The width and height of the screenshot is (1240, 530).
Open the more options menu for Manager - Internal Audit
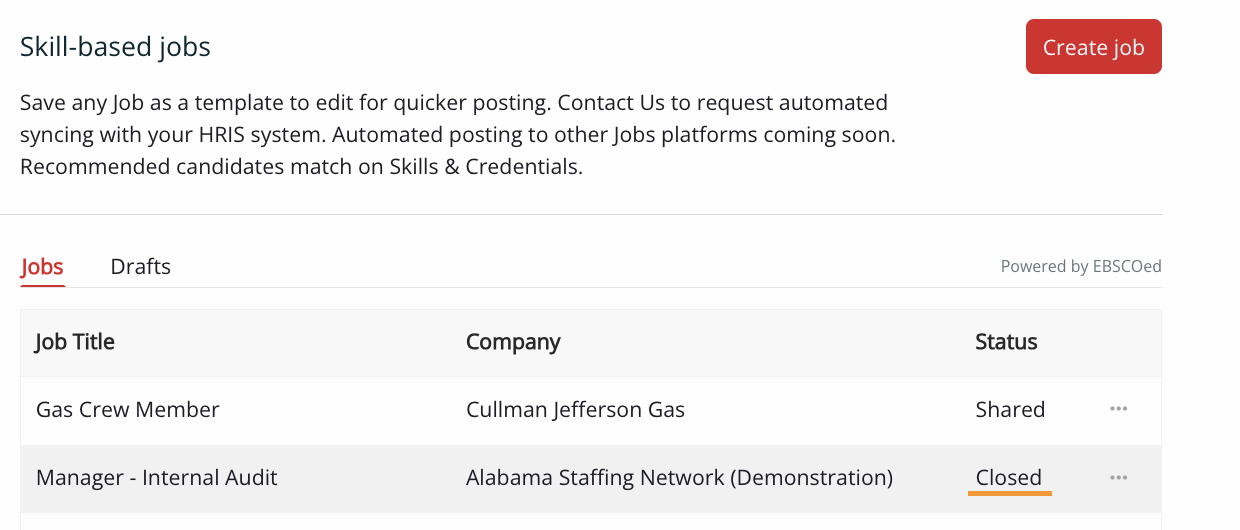coord(1118,478)
